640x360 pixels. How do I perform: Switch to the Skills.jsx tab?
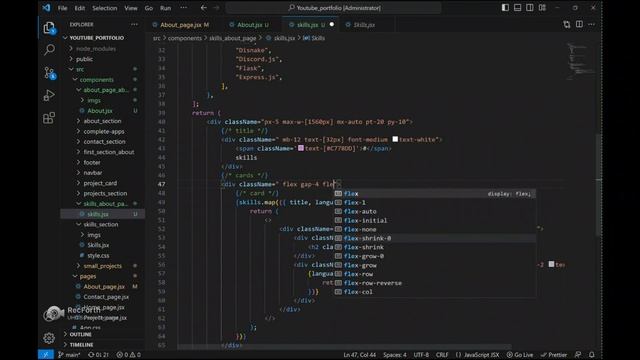pos(364,25)
